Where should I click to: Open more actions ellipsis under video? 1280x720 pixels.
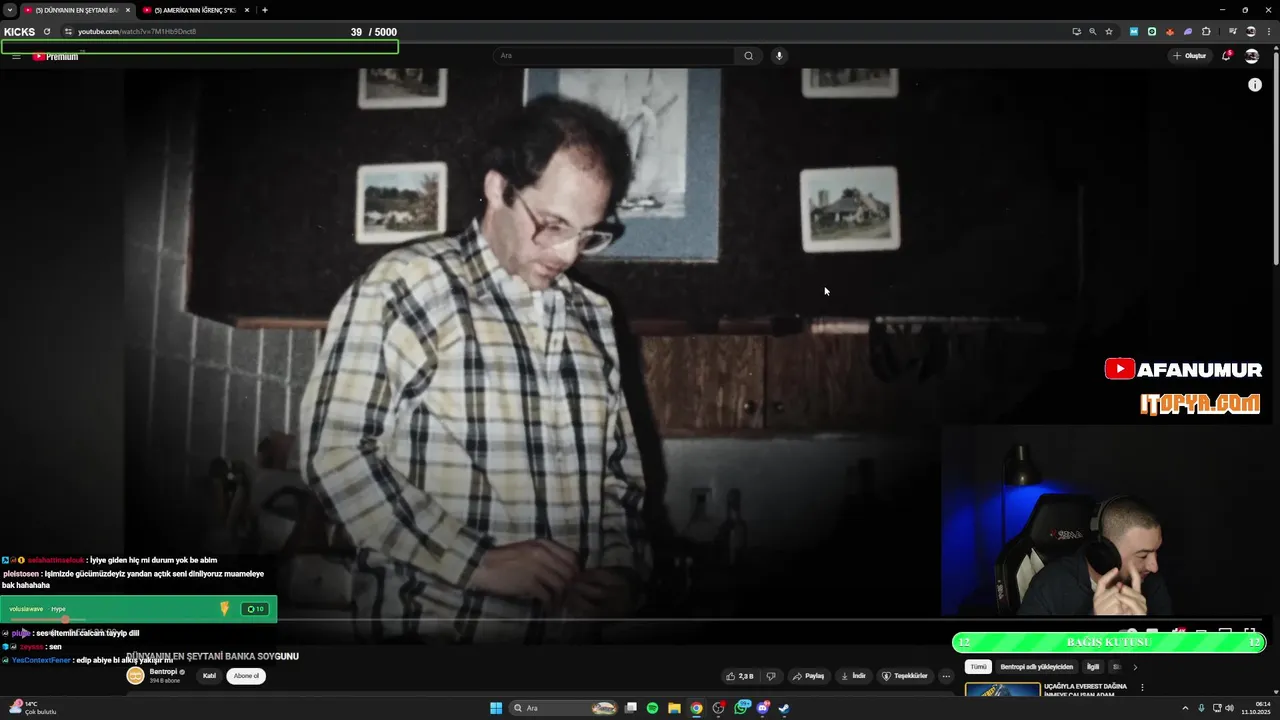(946, 676)
